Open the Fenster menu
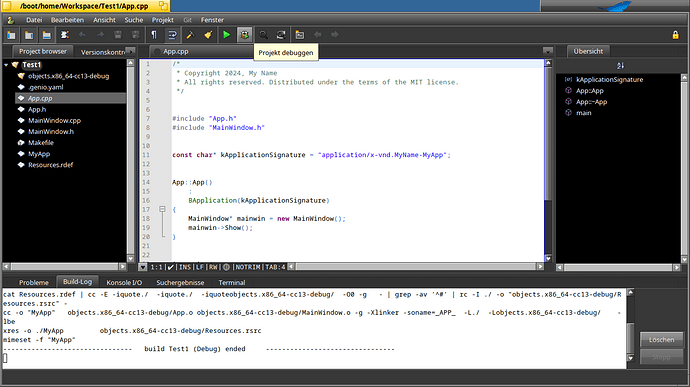The image size is (690, 387). [212, 20]
